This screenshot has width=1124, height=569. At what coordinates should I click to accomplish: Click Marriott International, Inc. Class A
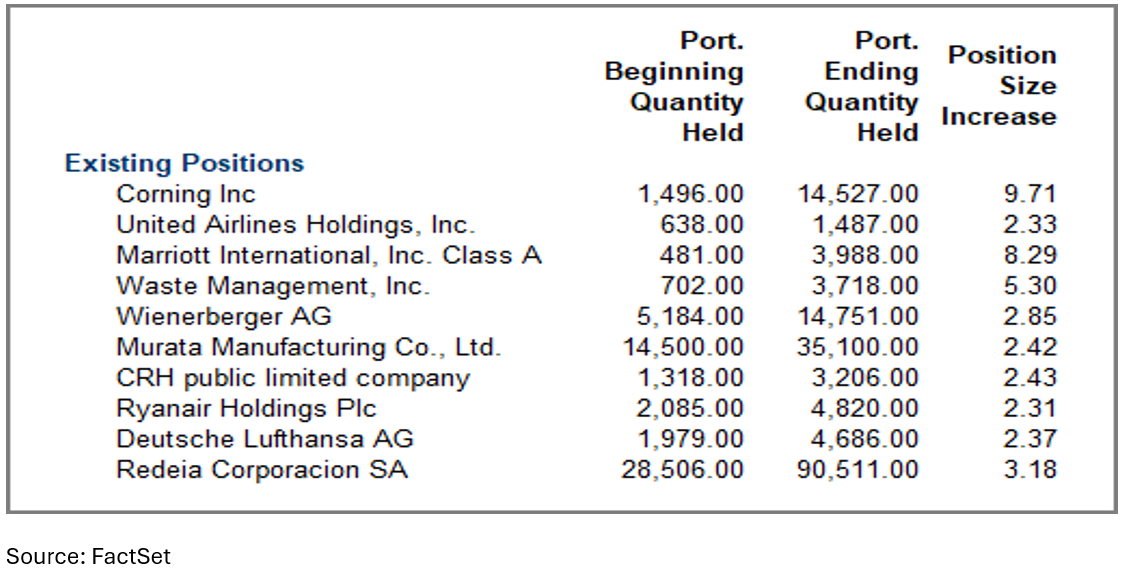pyautogui.click(x=329, y=255)
